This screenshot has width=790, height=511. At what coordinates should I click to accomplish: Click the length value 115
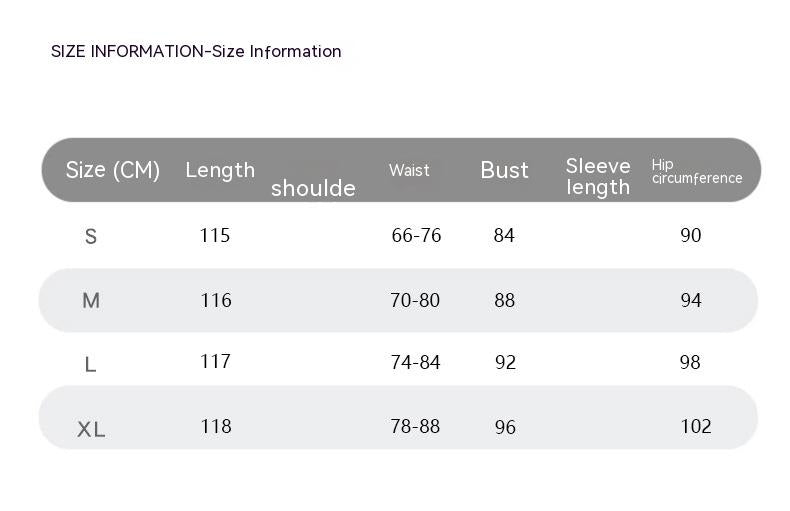(215, 235)
